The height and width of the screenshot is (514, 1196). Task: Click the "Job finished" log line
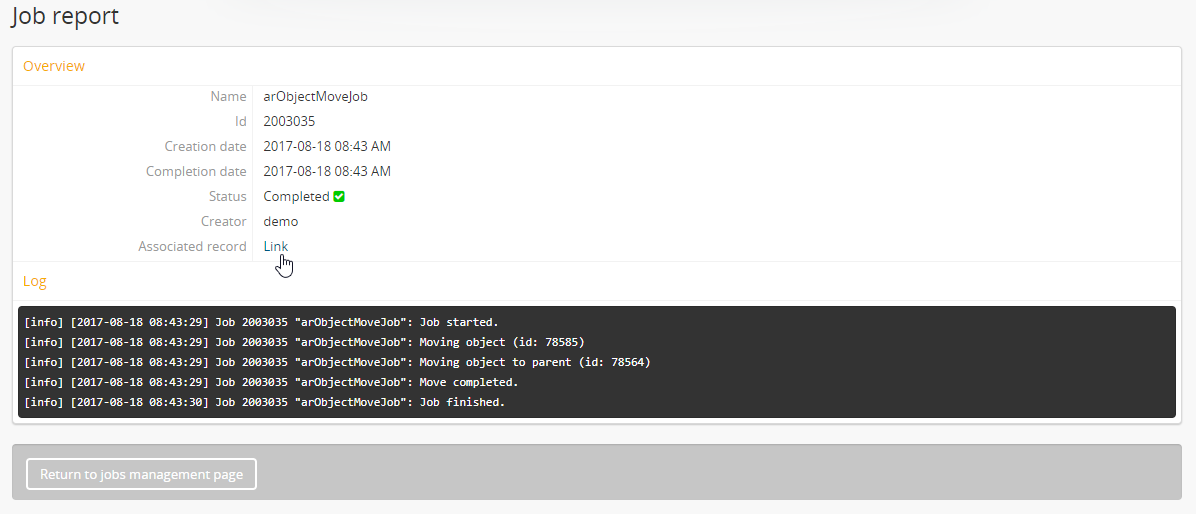264,402
